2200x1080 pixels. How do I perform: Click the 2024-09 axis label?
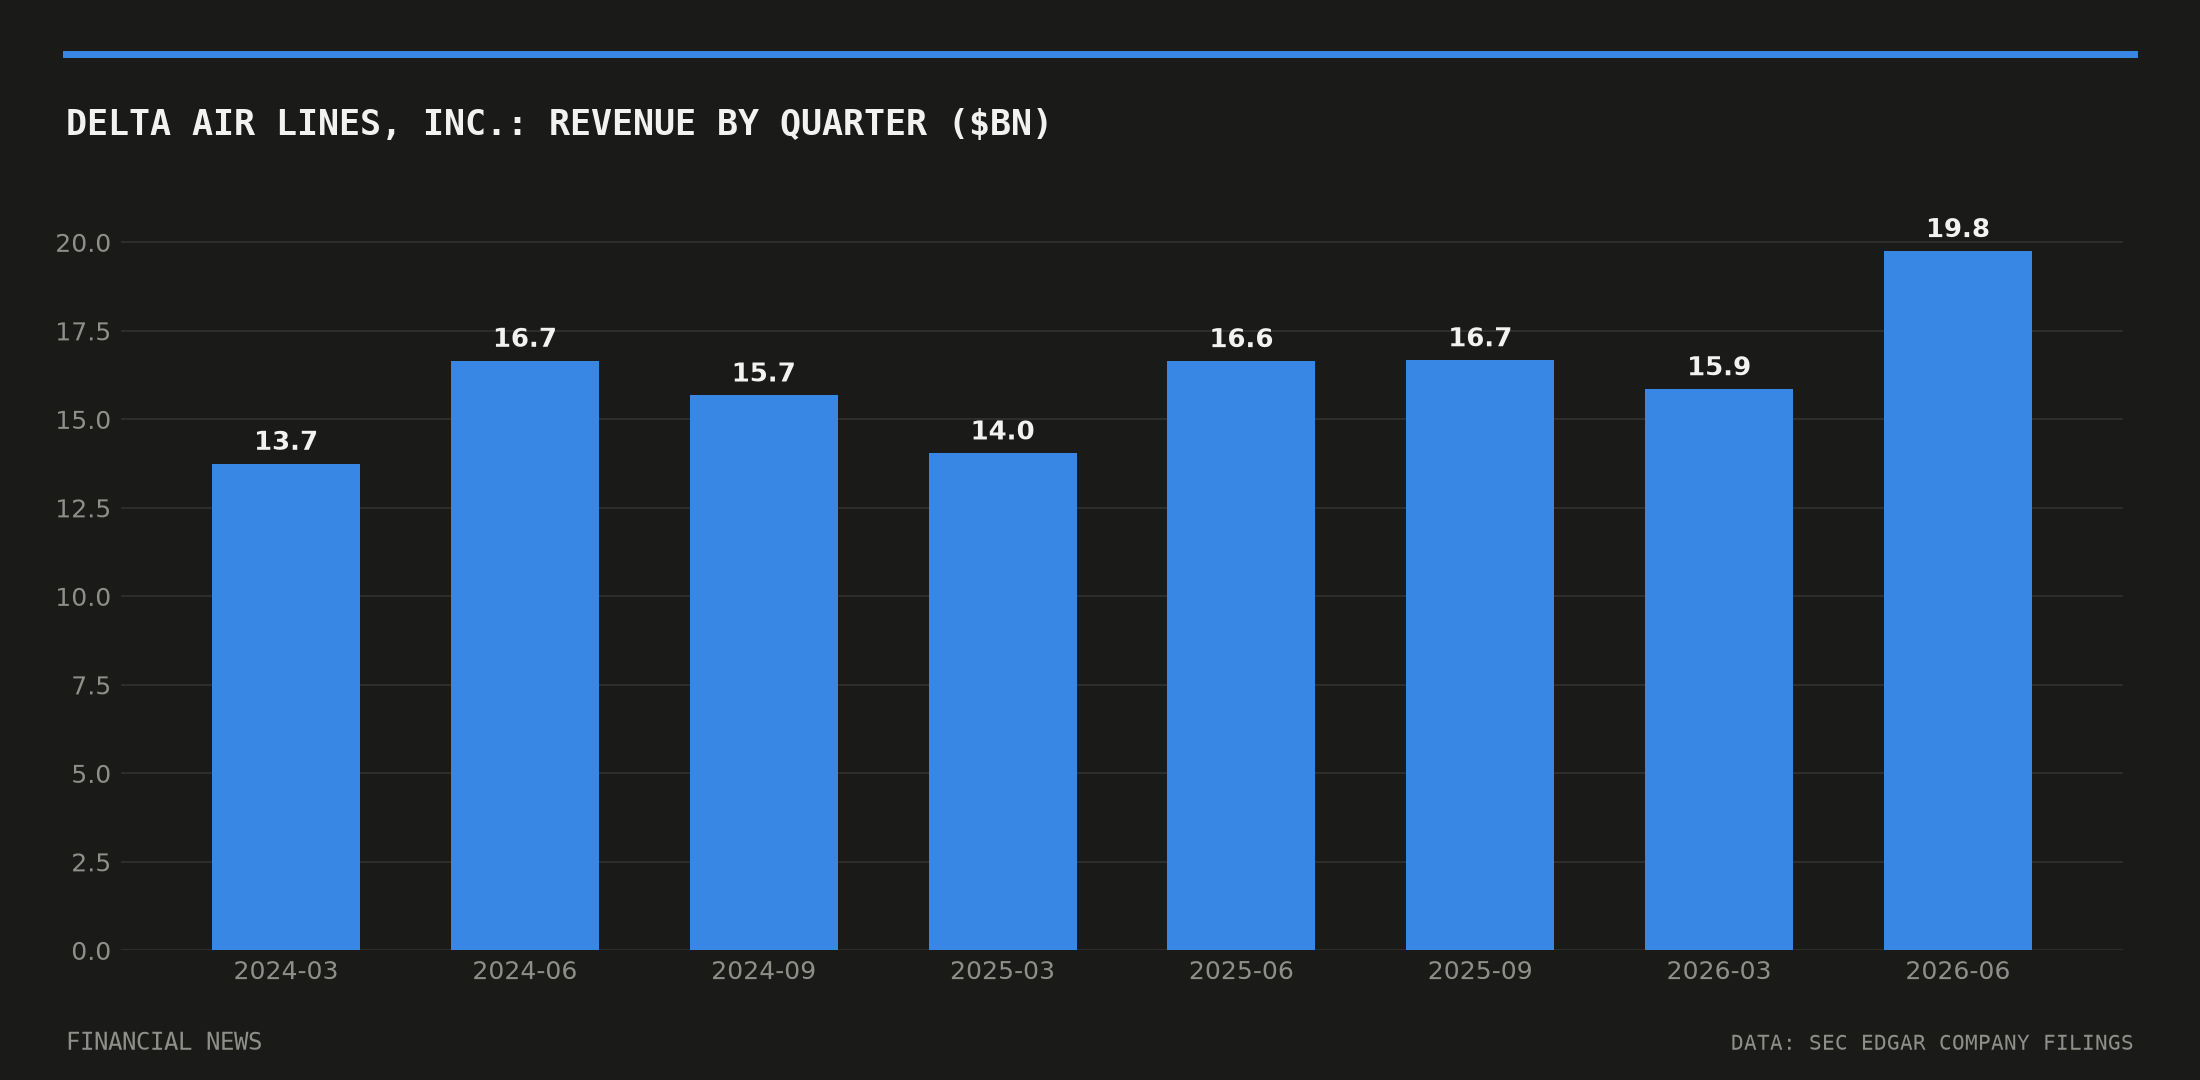coord(764,971)
